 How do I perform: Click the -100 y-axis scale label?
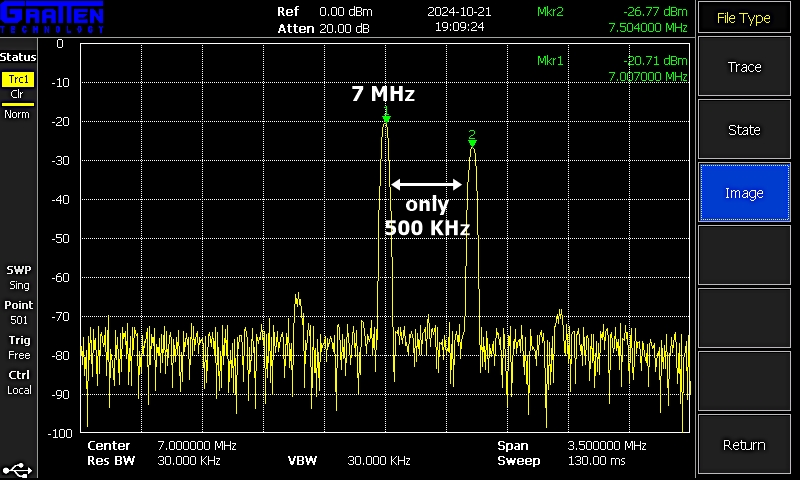pos(60,433)
